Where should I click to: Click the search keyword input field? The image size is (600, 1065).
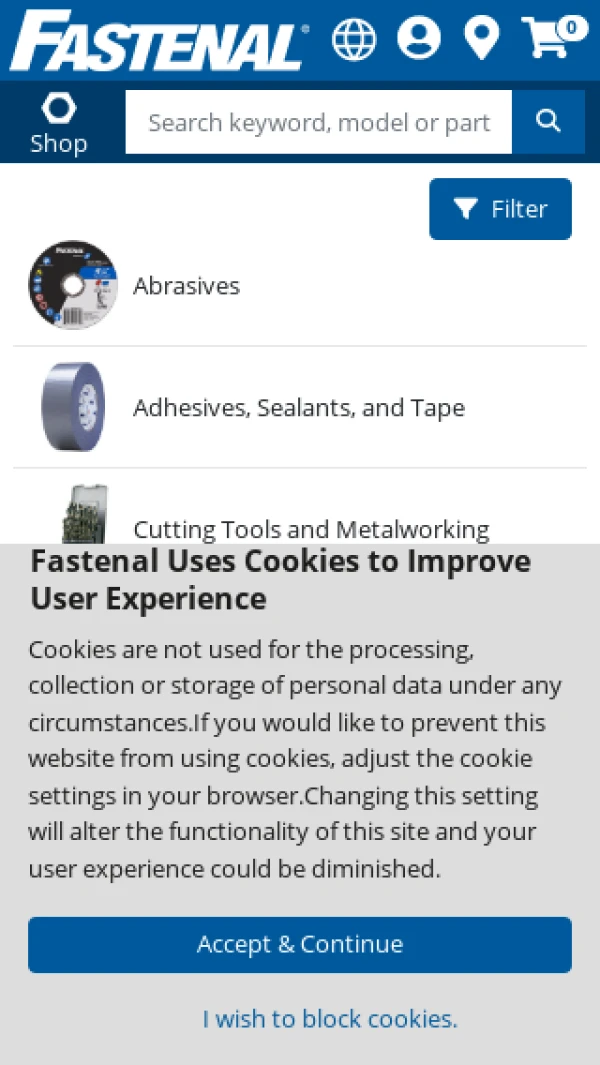[319, 122]
